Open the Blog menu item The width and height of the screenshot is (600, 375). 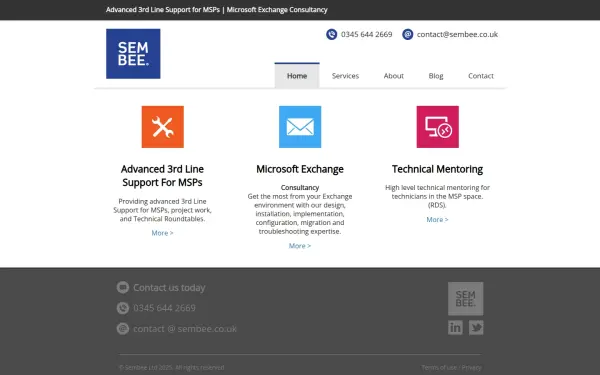(x=436, y=76)
